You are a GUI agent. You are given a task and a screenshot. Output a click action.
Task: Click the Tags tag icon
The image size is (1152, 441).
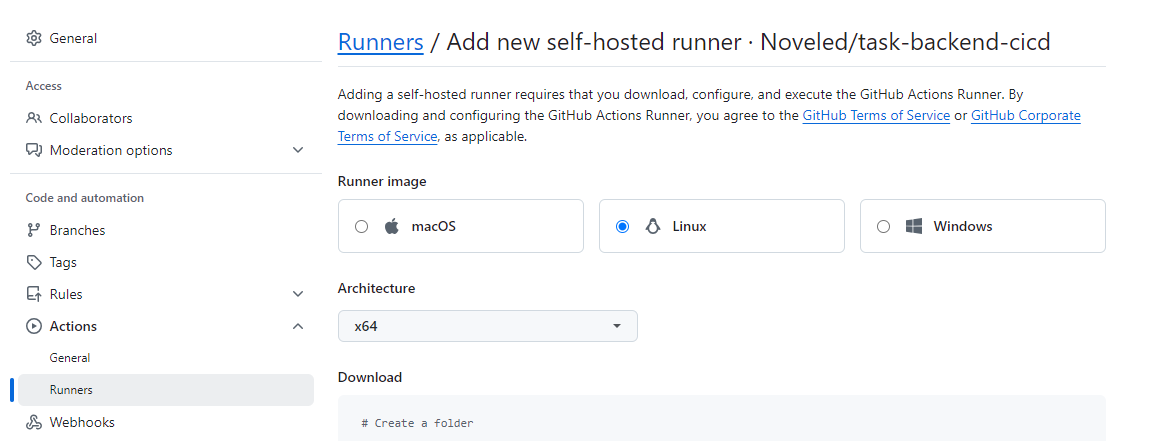(33, 262)
